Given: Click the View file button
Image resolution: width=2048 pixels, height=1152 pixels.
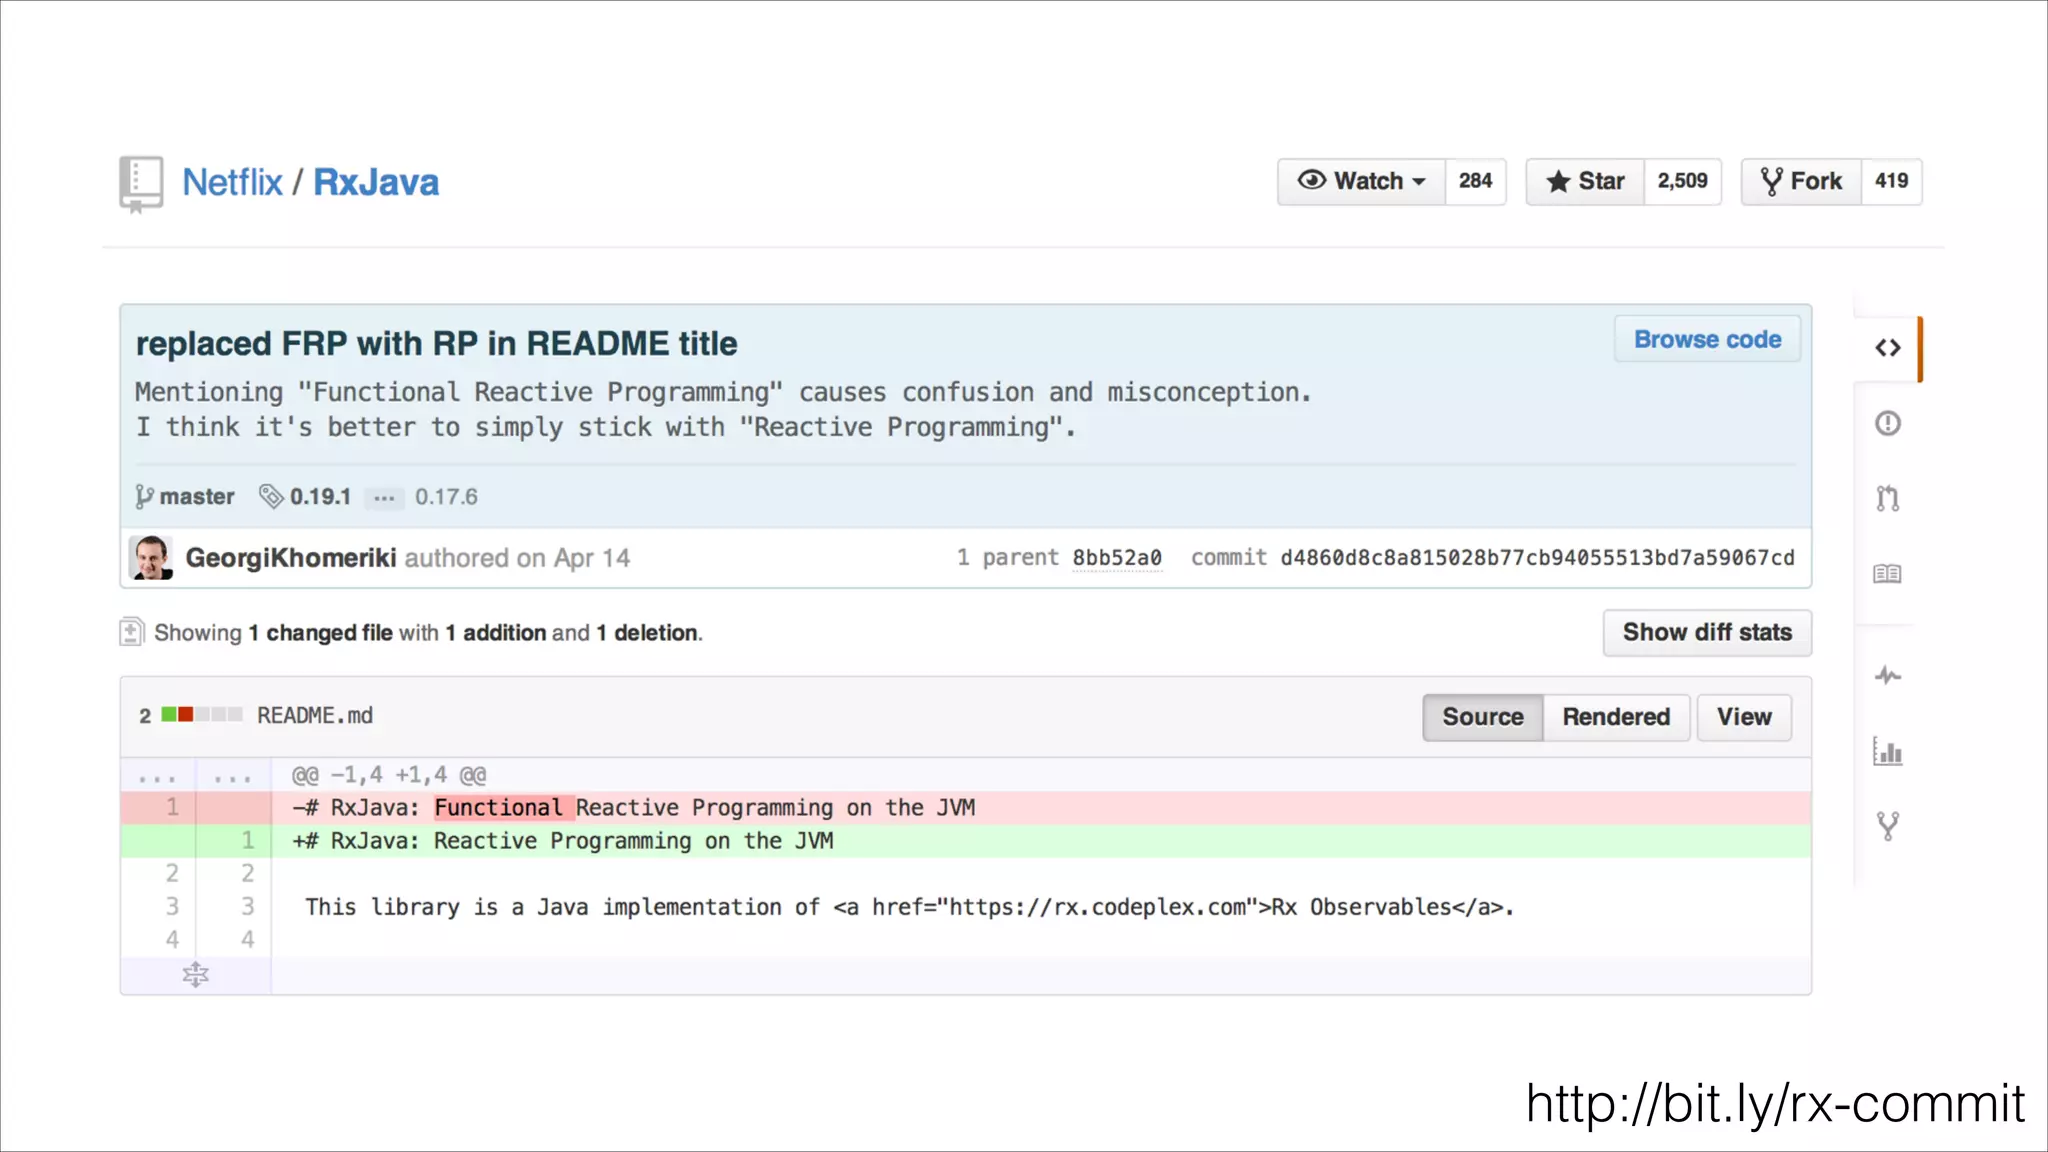Looking at the screenshot, I should (1744, 717).
